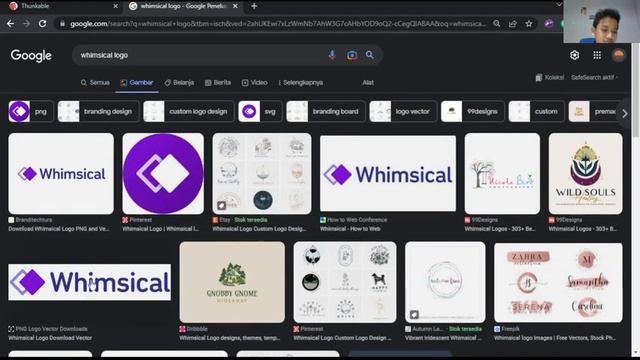Image resolution: width=640 pixels, height=360 pixels.
Task: Filter by branding board chip
Action: tap(326, 111)
